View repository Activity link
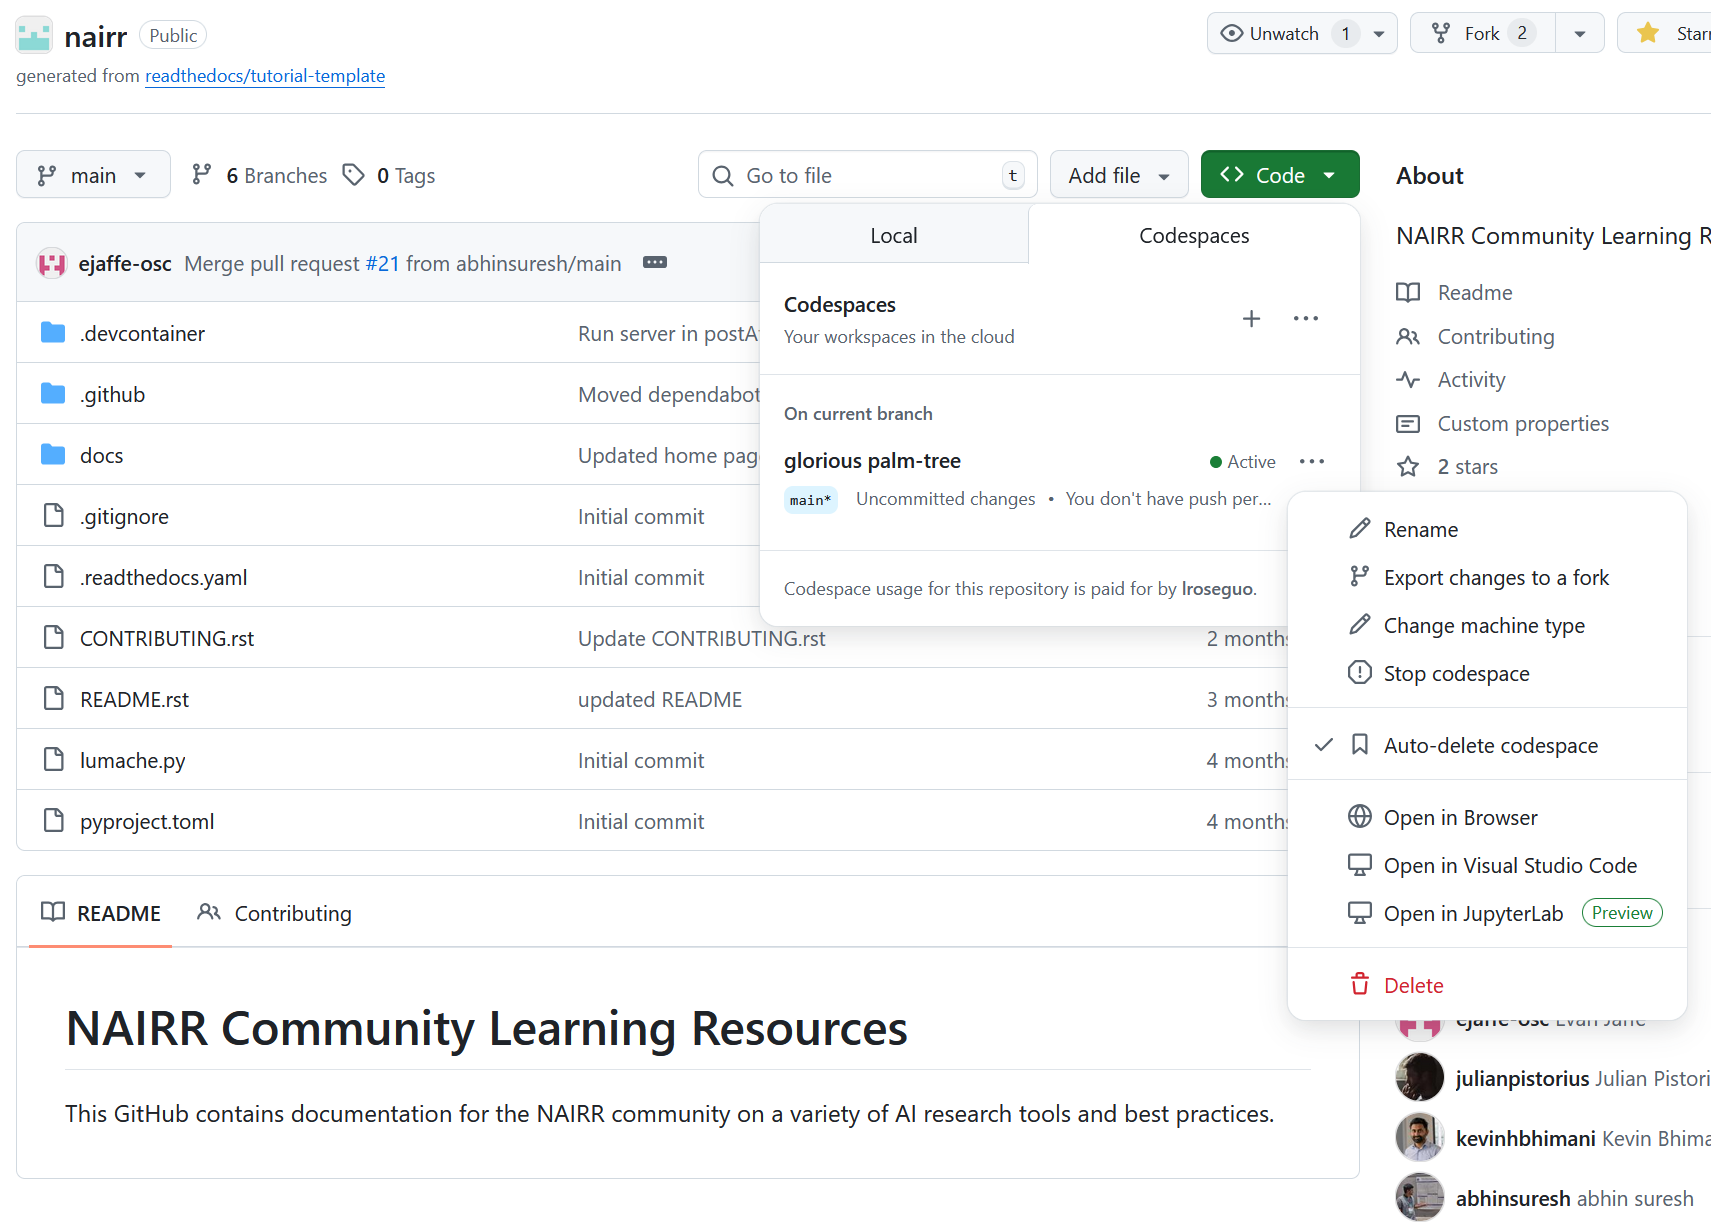This screenshot has width=1711, height=1230. [x=1451, y=379]
